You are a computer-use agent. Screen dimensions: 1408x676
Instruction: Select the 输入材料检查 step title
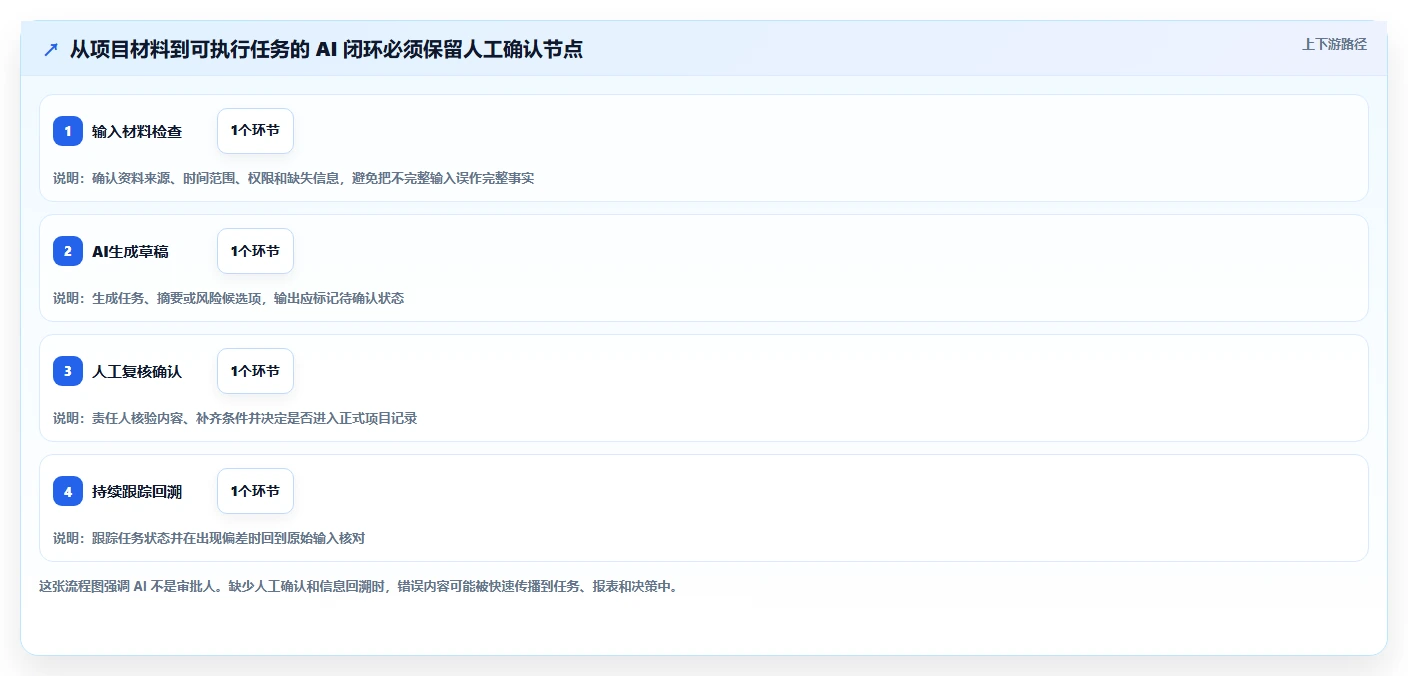pyautogui.click(x=137, y=131)
